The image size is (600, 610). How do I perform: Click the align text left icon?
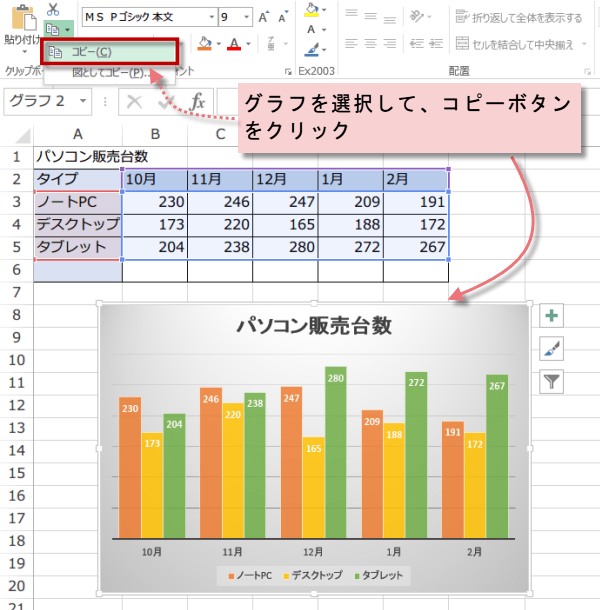(351, 44)
